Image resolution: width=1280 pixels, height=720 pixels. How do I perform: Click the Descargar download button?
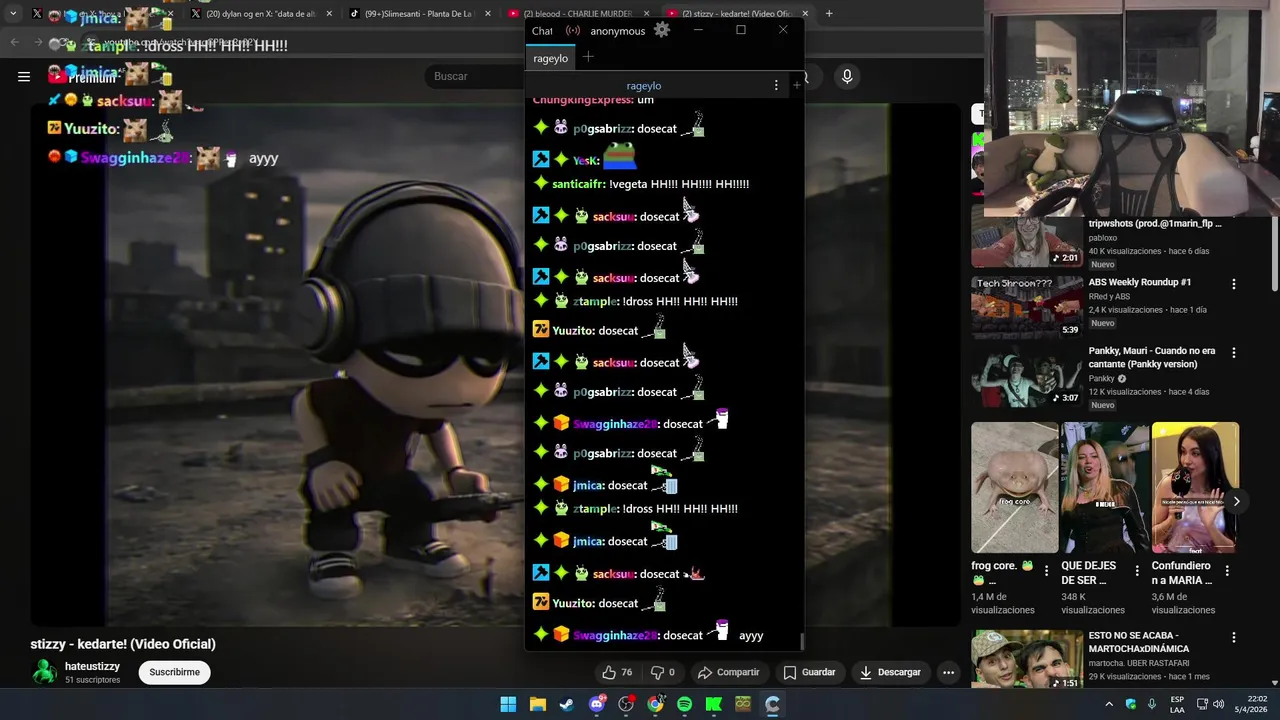pos(890,672)
